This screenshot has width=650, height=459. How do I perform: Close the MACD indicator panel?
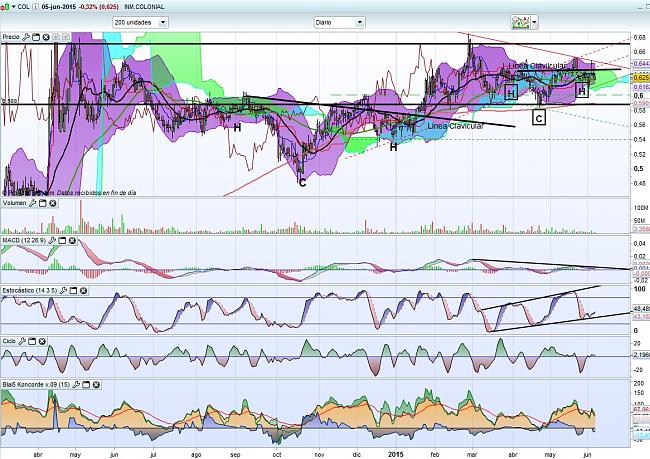point(72,240)
